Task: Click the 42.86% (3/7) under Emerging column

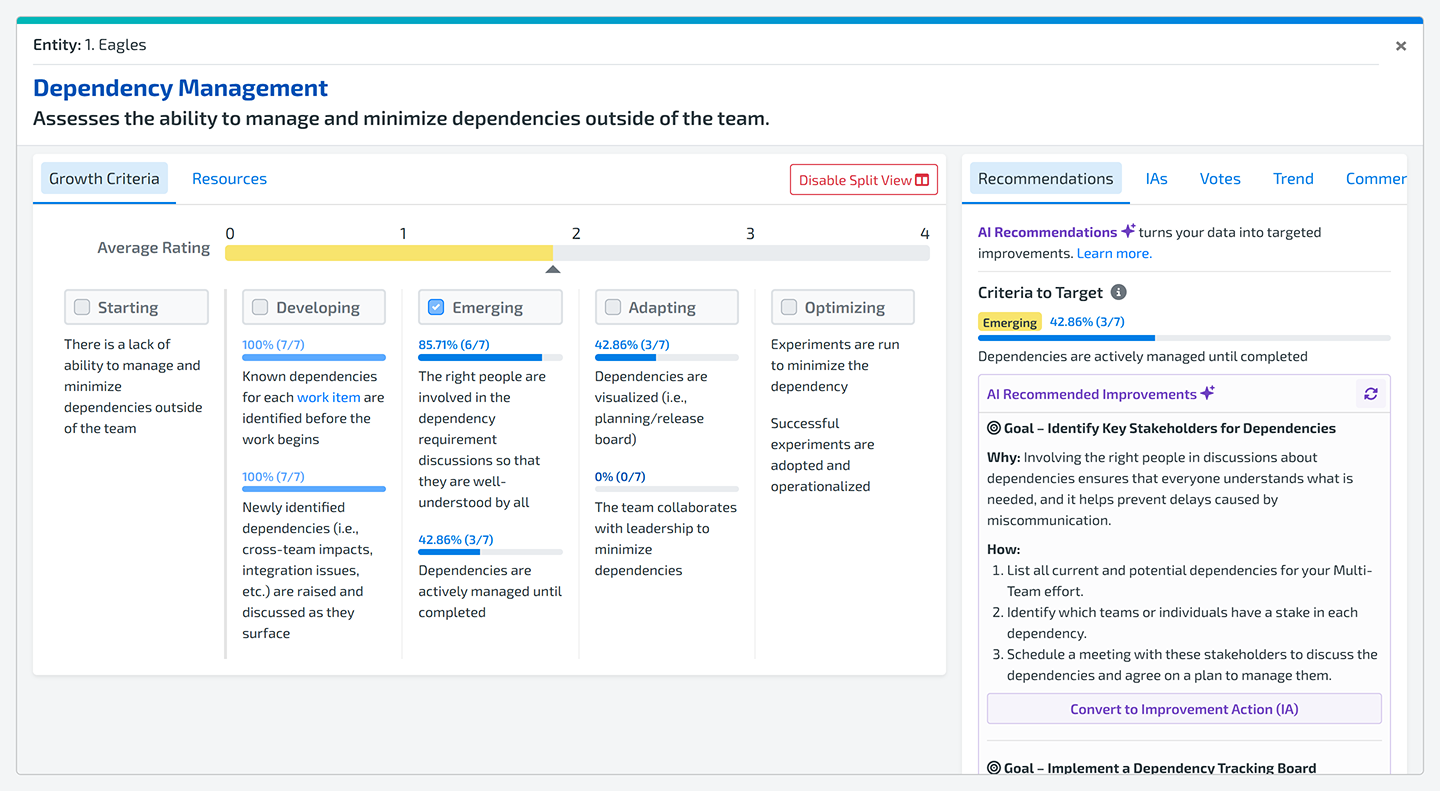Action: 456,540
